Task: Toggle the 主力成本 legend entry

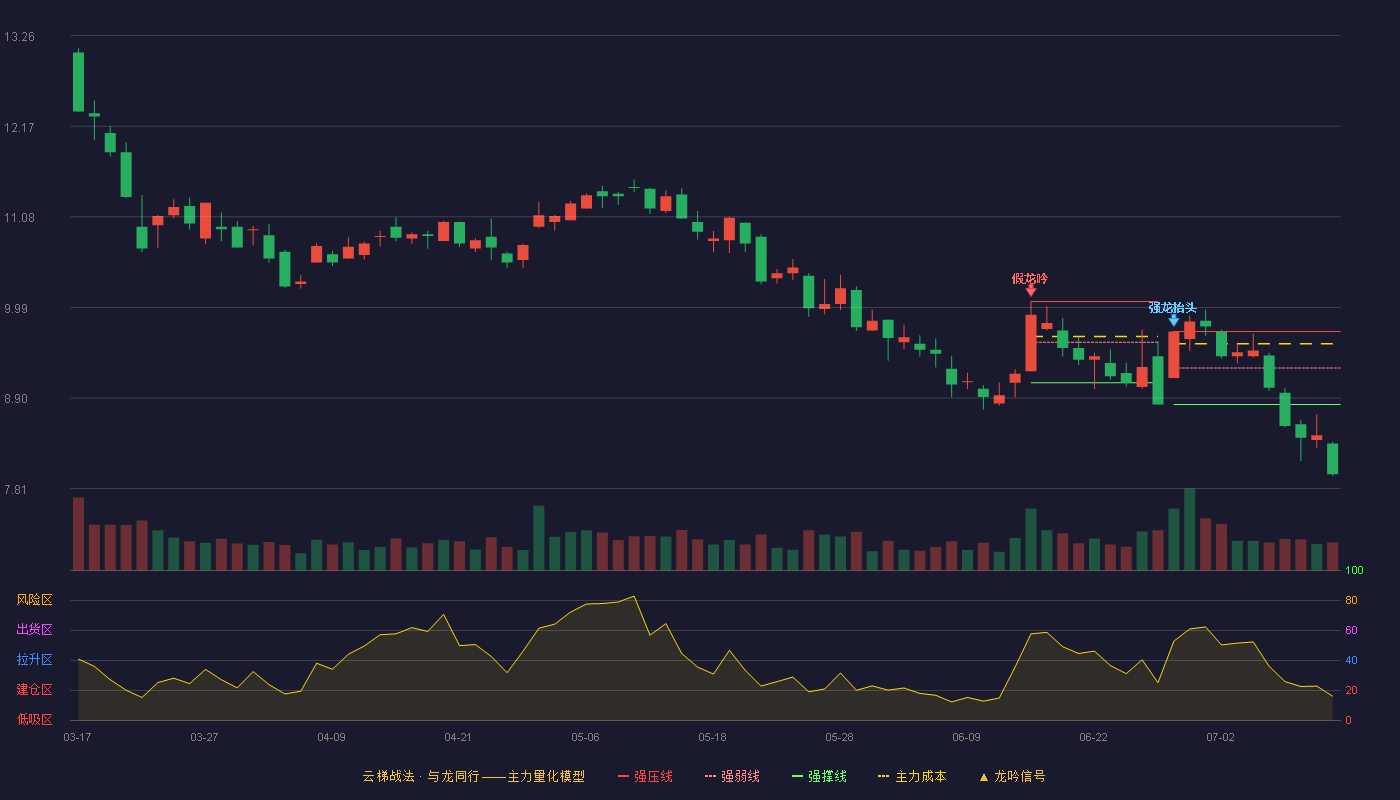Action: click(x=912, y=776)
